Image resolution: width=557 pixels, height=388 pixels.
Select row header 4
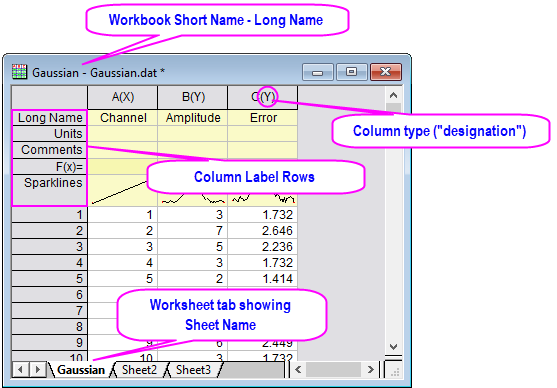point(49,263)
